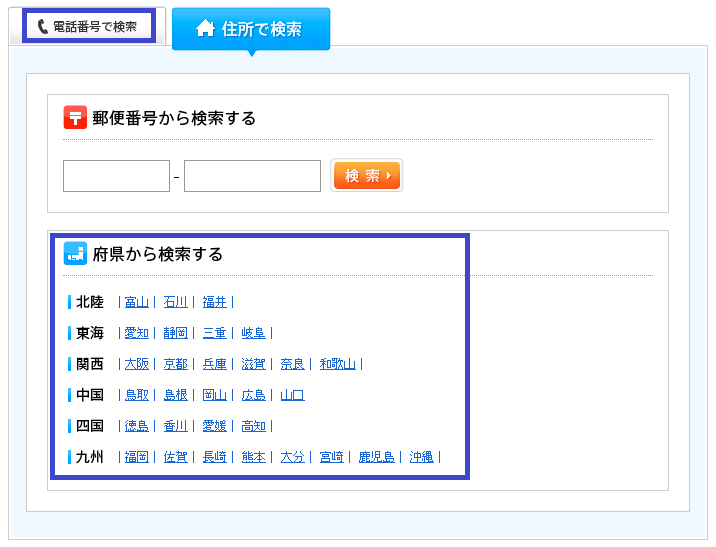Go to the 岡山 link
Image resolution: width=716 pixels, height=547 pixels.
215,395
